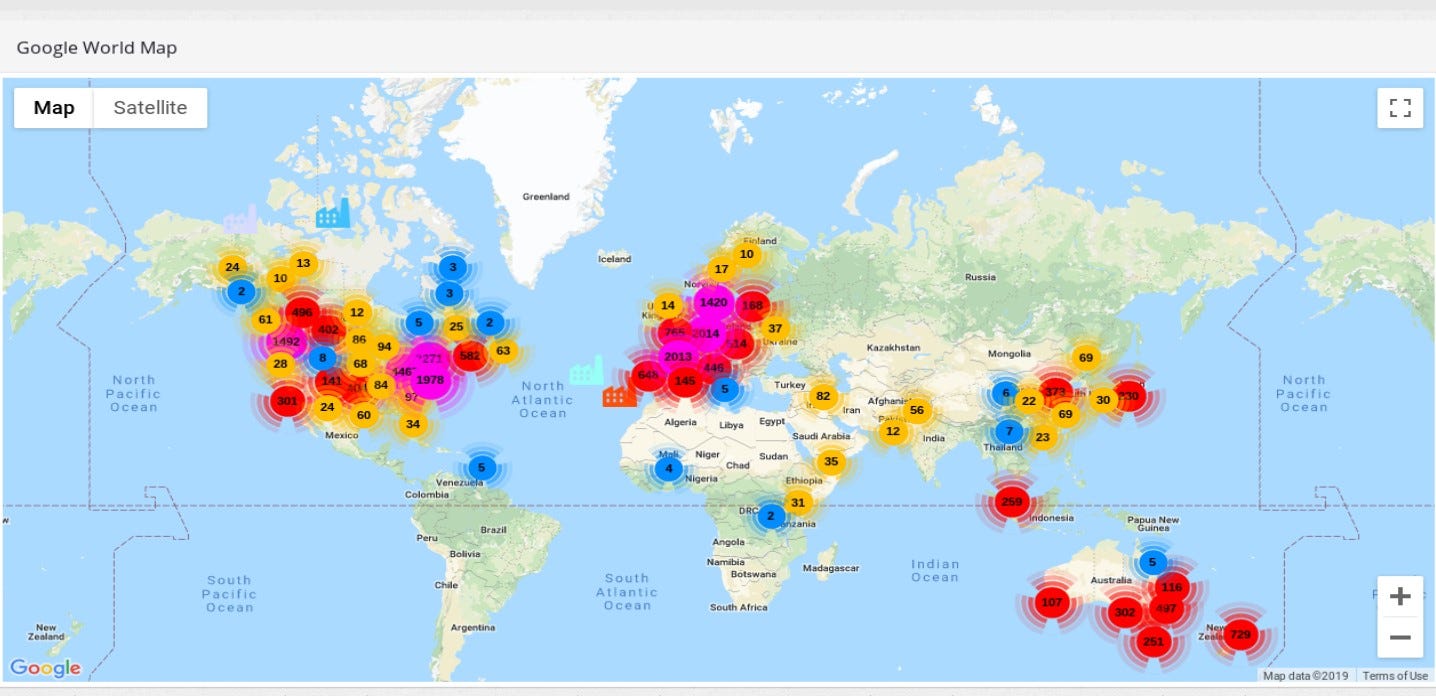Open the red 168 cluster marker
This screenshot has width=1436, height=696.
tap(753, 305)
